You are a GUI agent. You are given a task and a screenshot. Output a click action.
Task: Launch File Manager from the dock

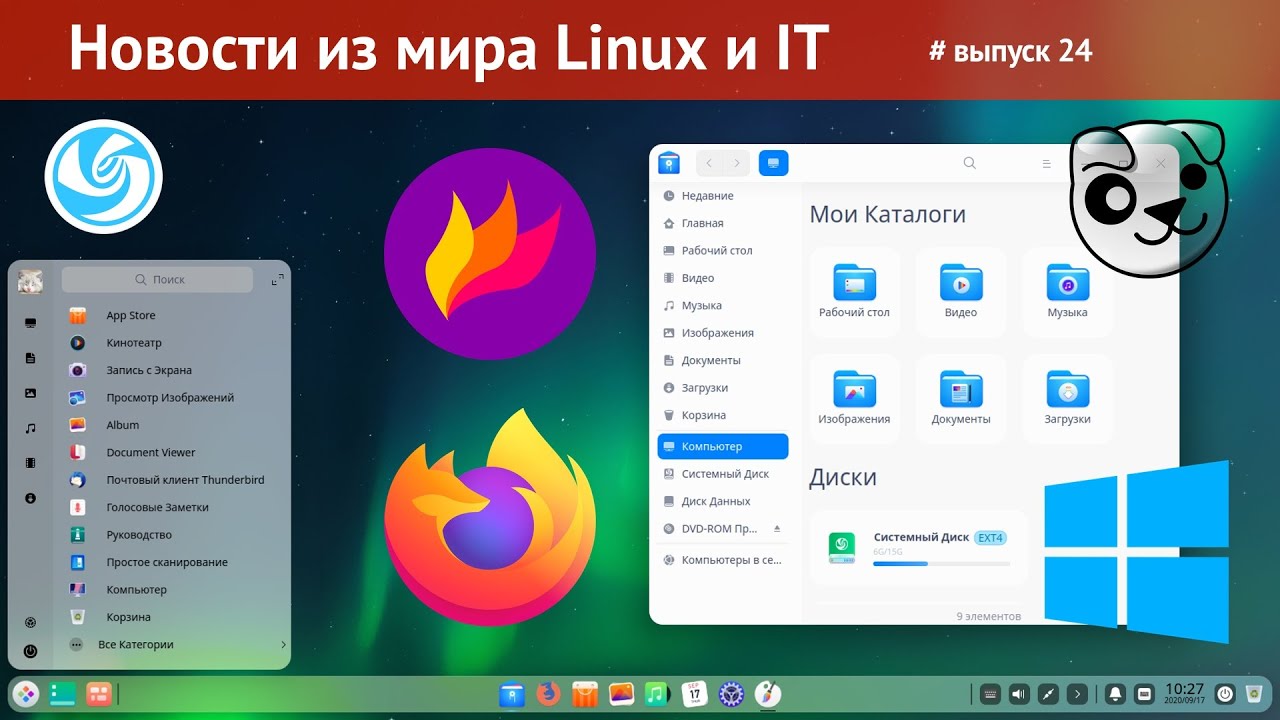(512, 694)
